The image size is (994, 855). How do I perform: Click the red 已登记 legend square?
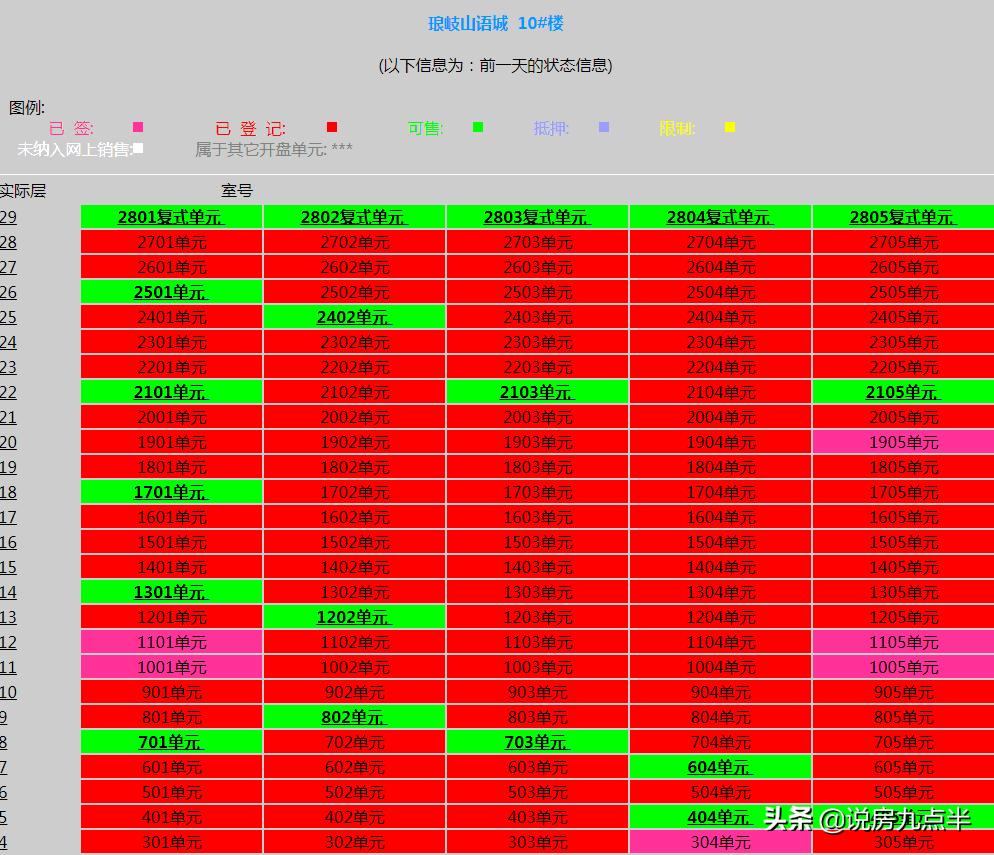(x=332, y=127)
